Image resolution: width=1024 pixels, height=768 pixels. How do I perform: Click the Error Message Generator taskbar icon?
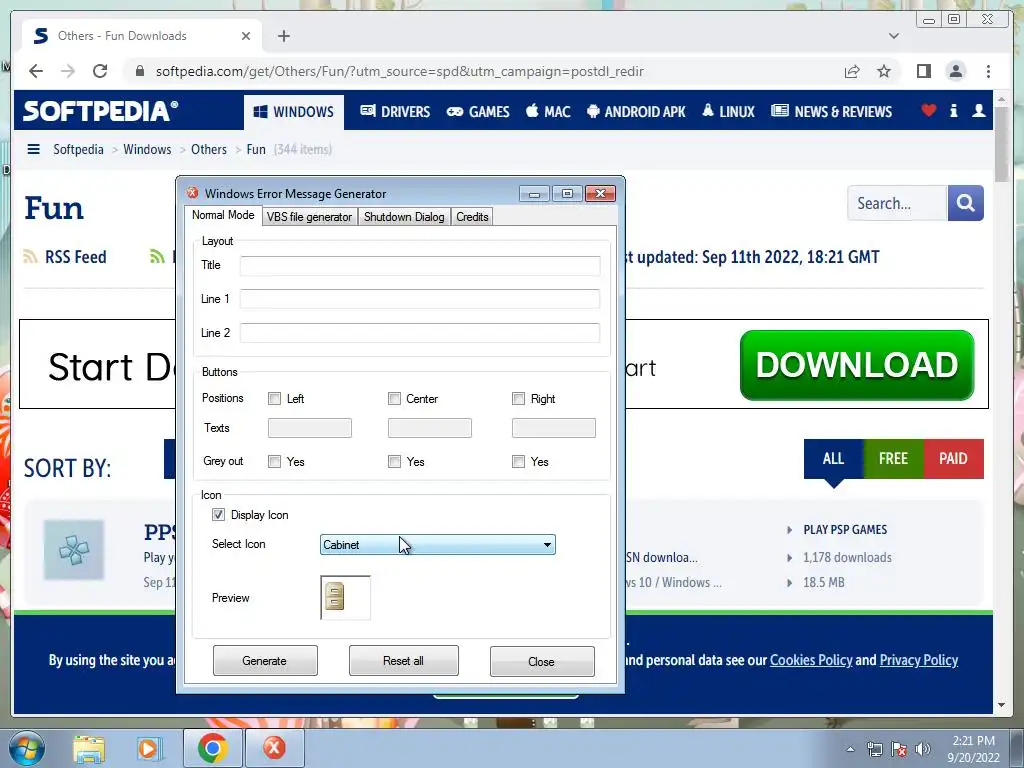[274, 748]
